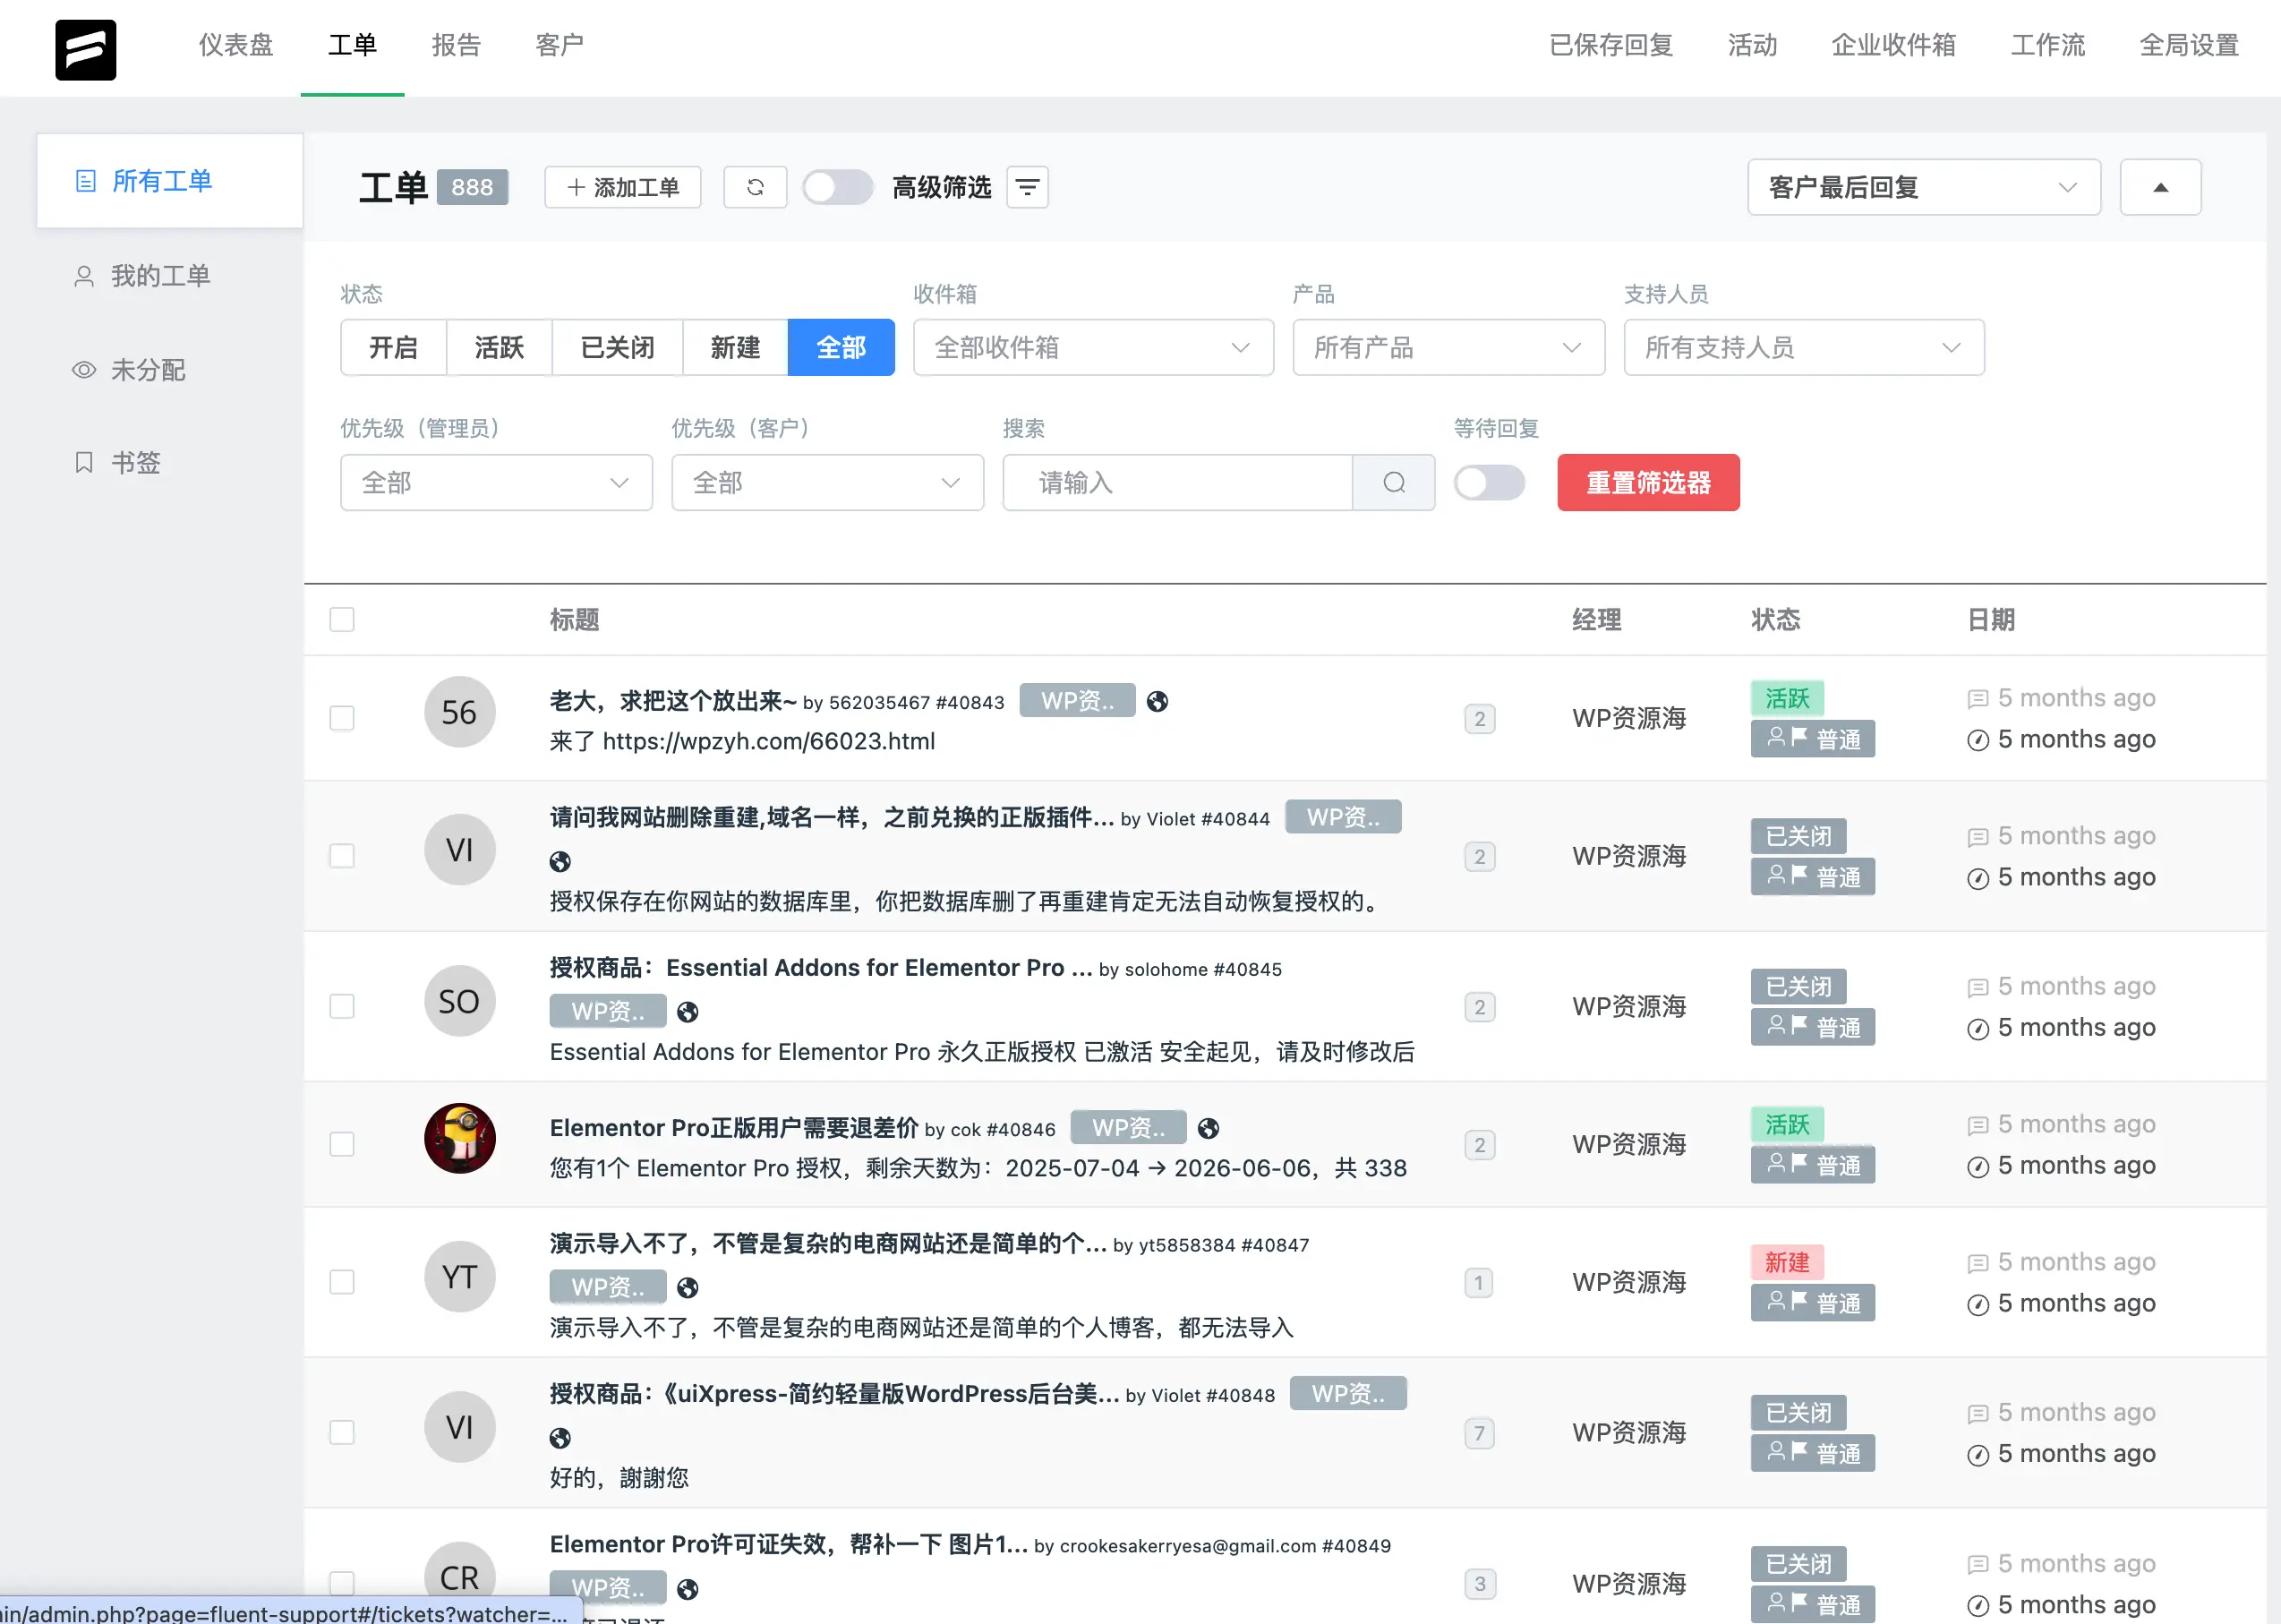Viewport: 2281px width, 1624px height.
Task: Open the 所有支持人员 dropdown
Action: [1802, 347]
